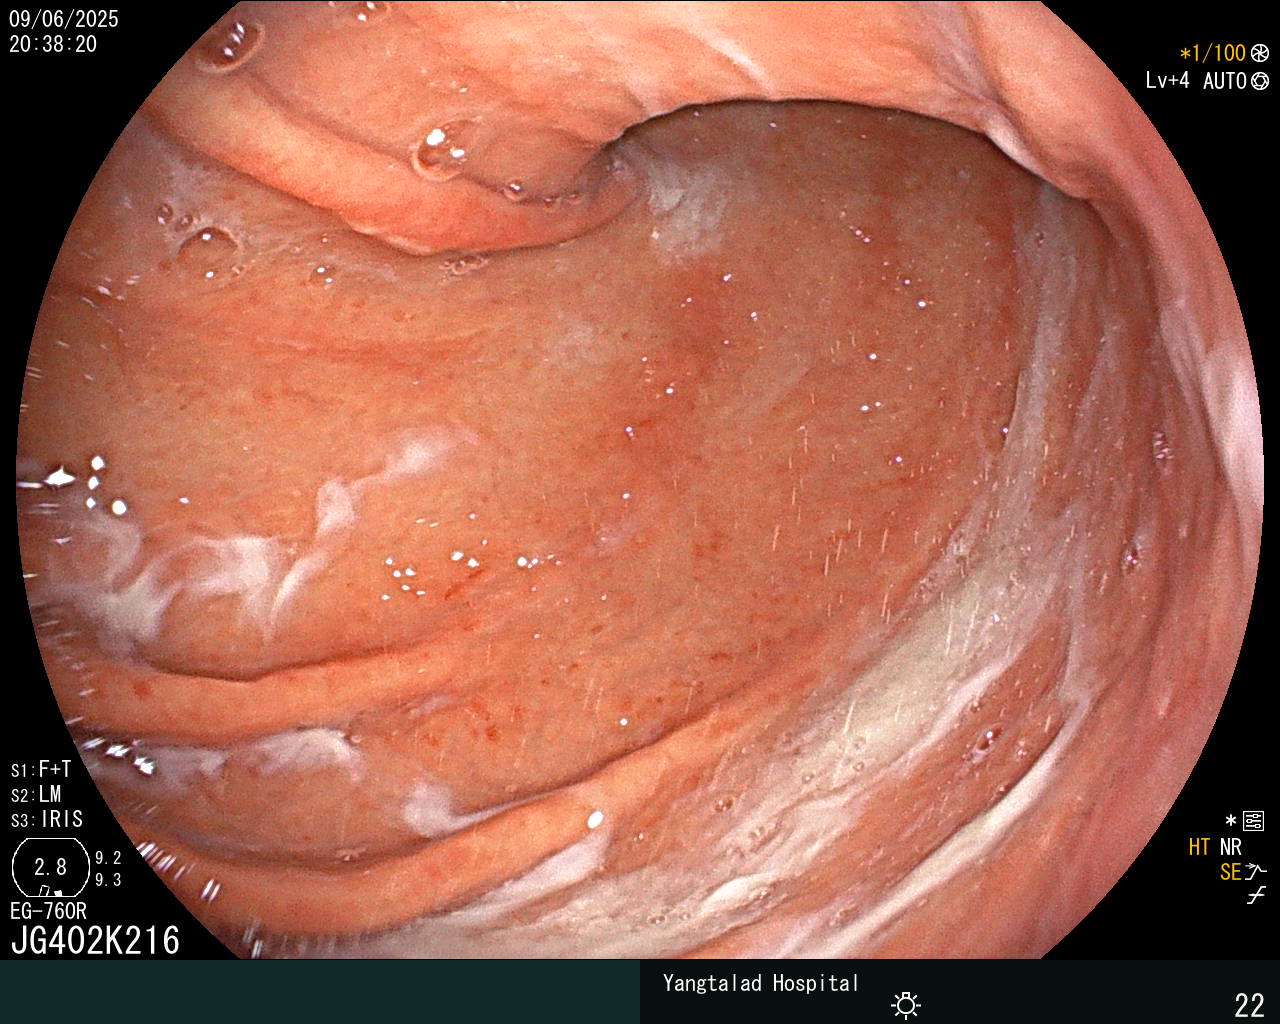The width and height of the screenshot is (1280, 1024).
Task: Click the scope model EG-760R
Action: coord(48,911)
